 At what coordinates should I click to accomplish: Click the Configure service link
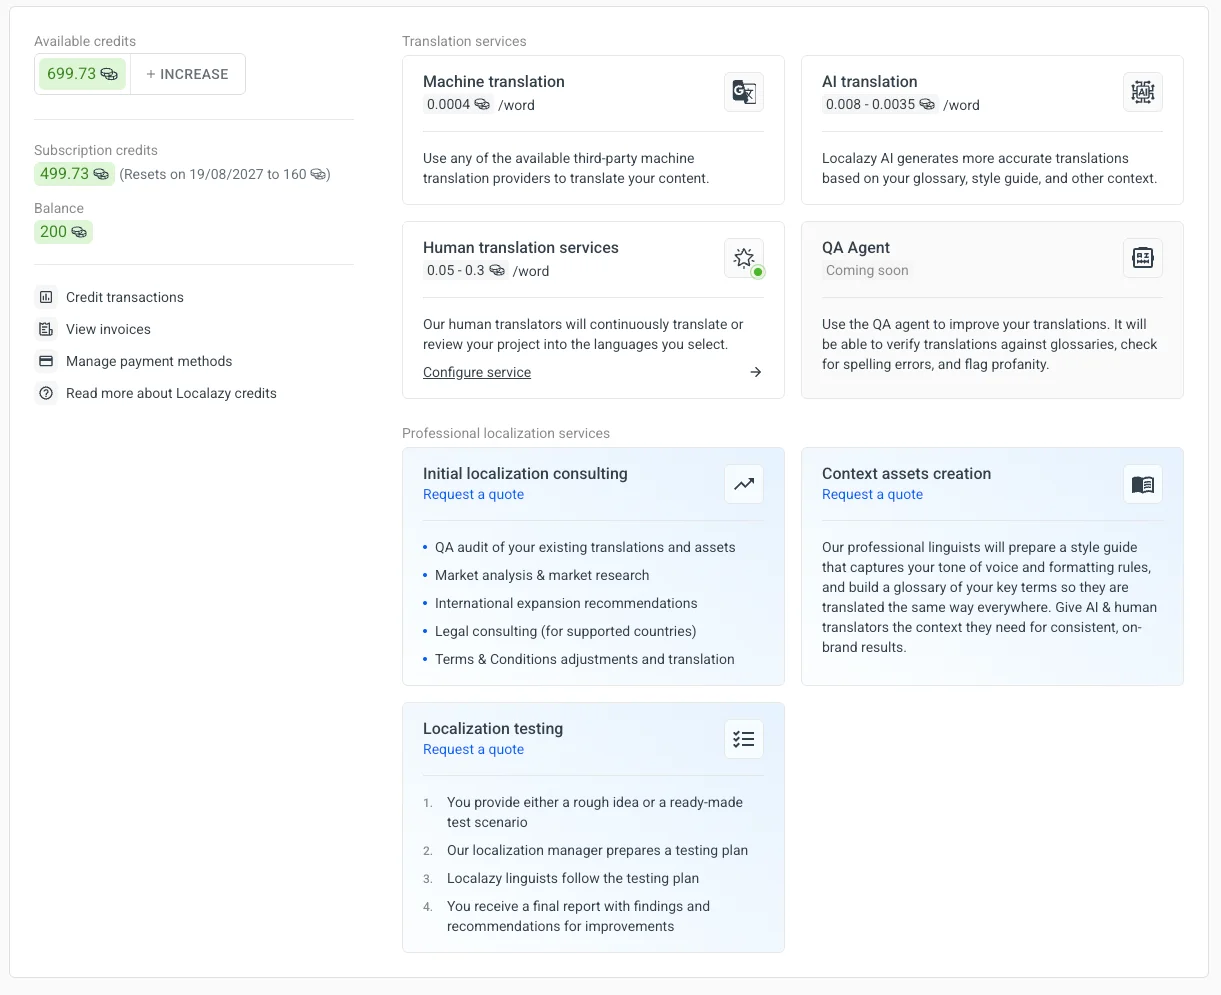coord(477,372)
